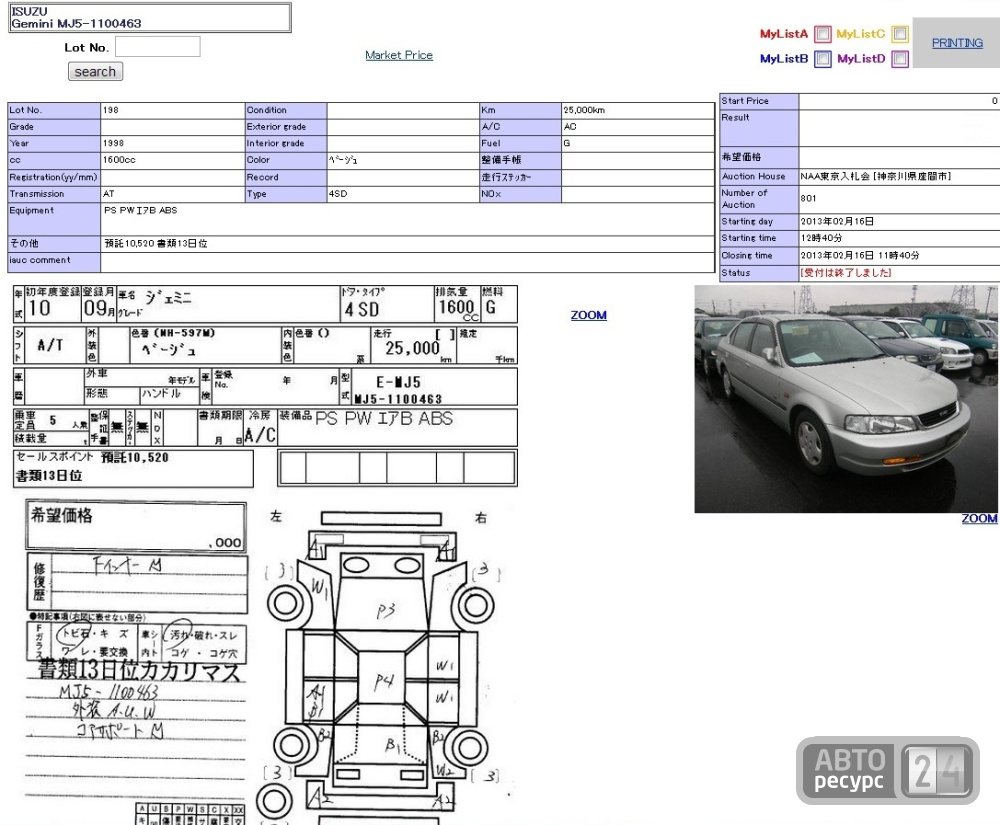
Task: Open the Market Price link
Action: [x=399, y=55]
